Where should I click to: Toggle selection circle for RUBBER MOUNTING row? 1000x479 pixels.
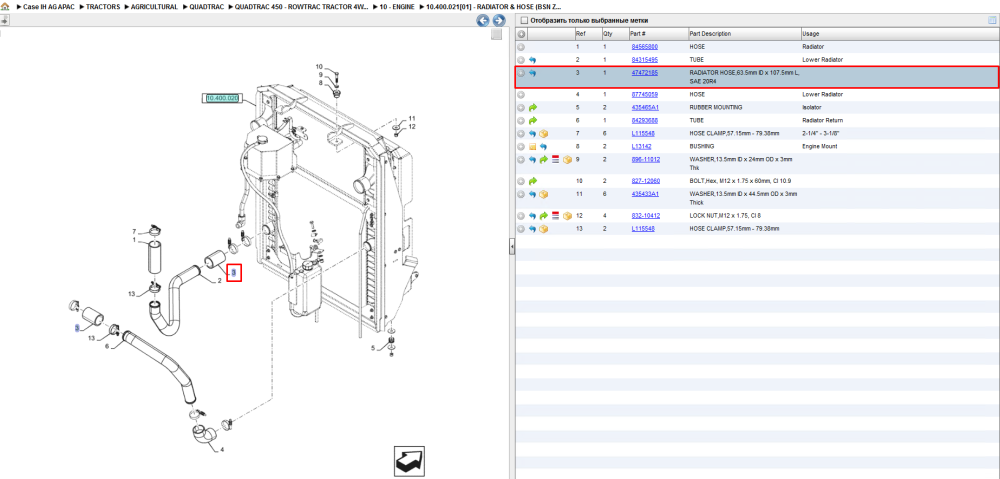click(521, 107)
